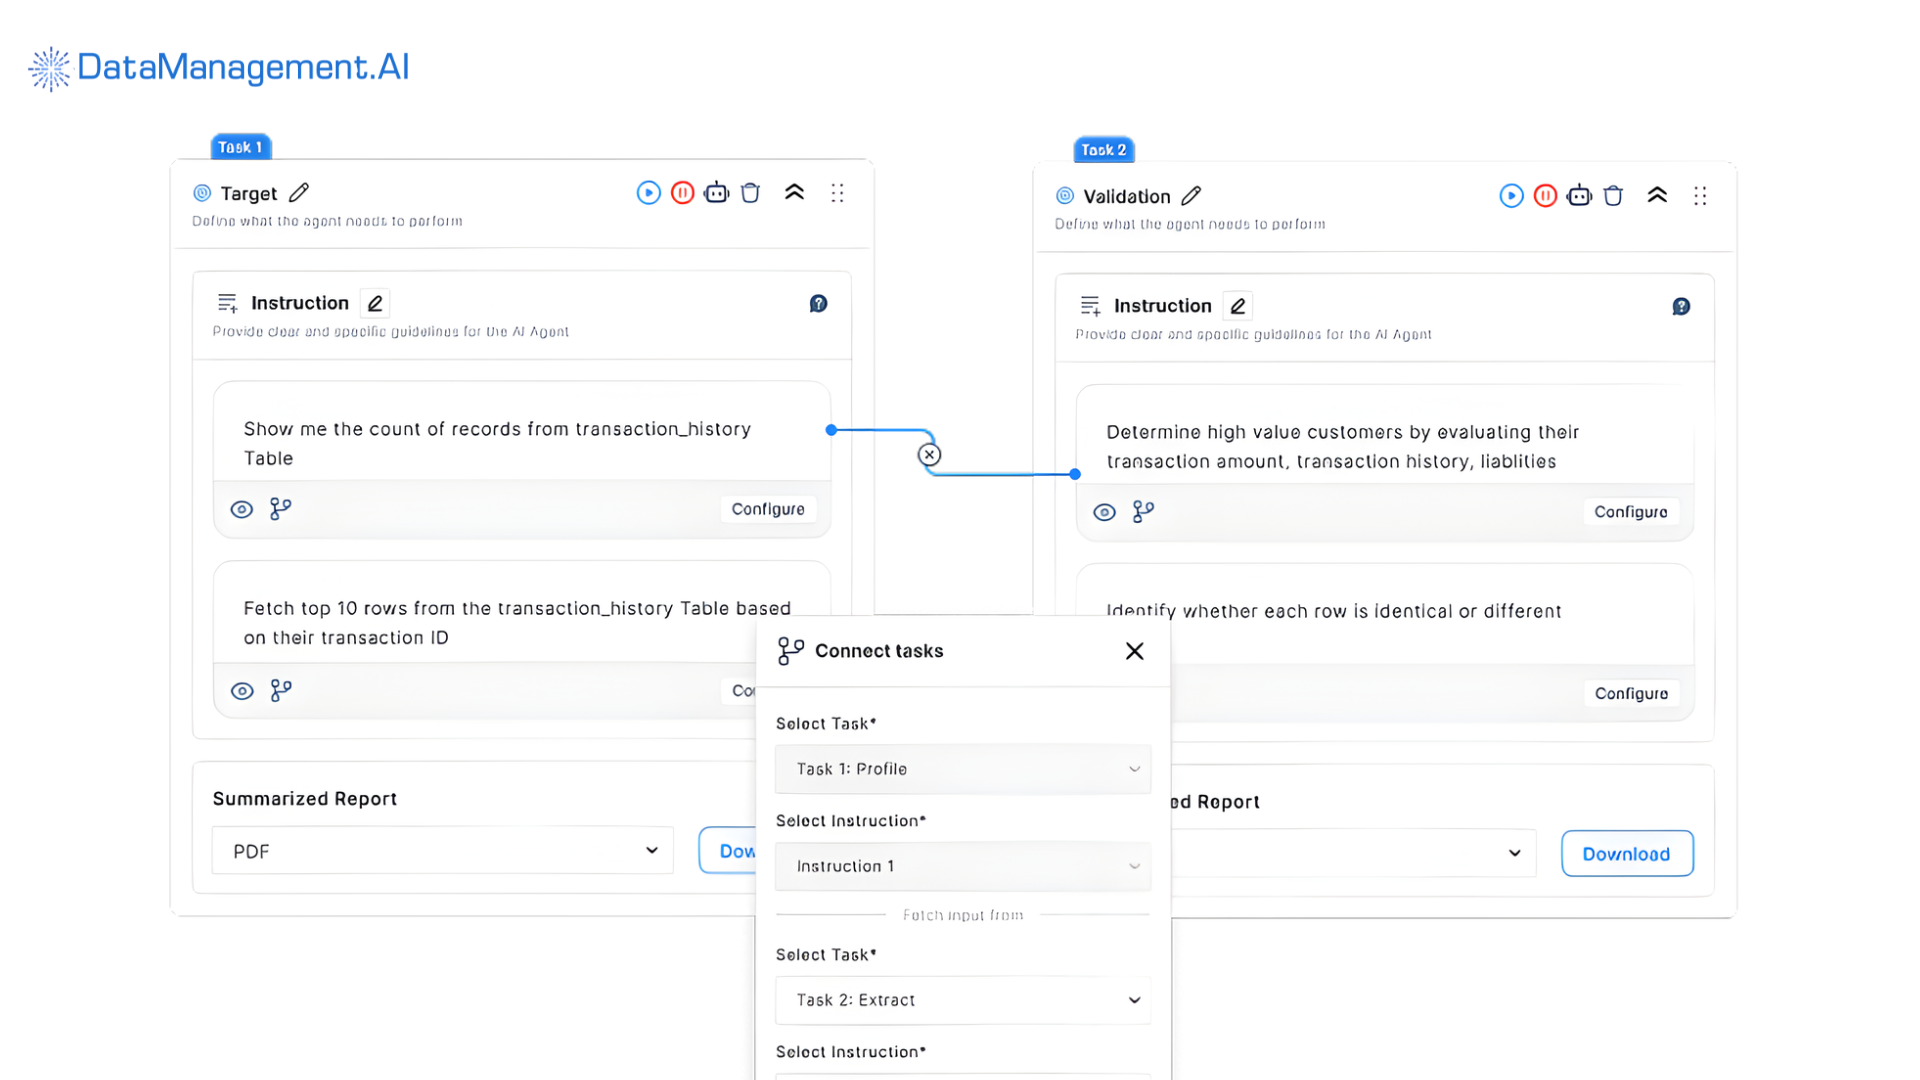Pause the Validation task

(1544, 195)
